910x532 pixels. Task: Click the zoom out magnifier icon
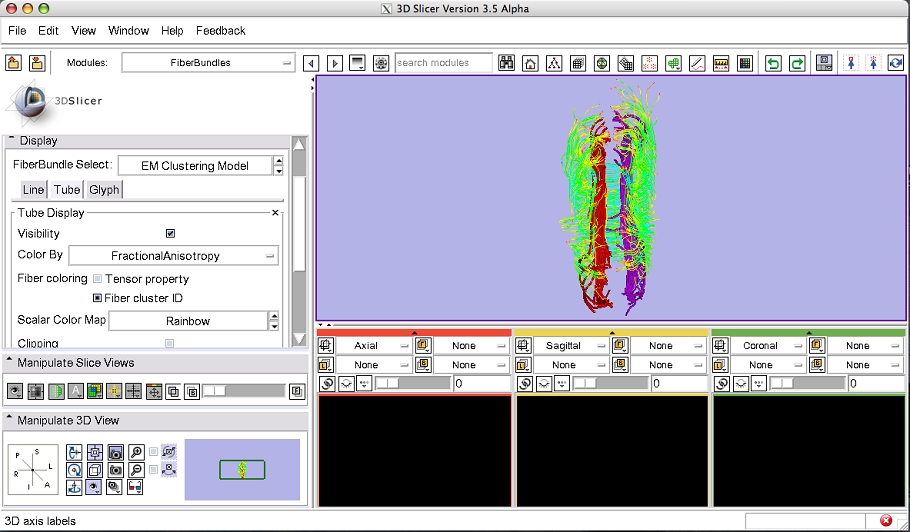pyautogui.click(x=137, y=470)
